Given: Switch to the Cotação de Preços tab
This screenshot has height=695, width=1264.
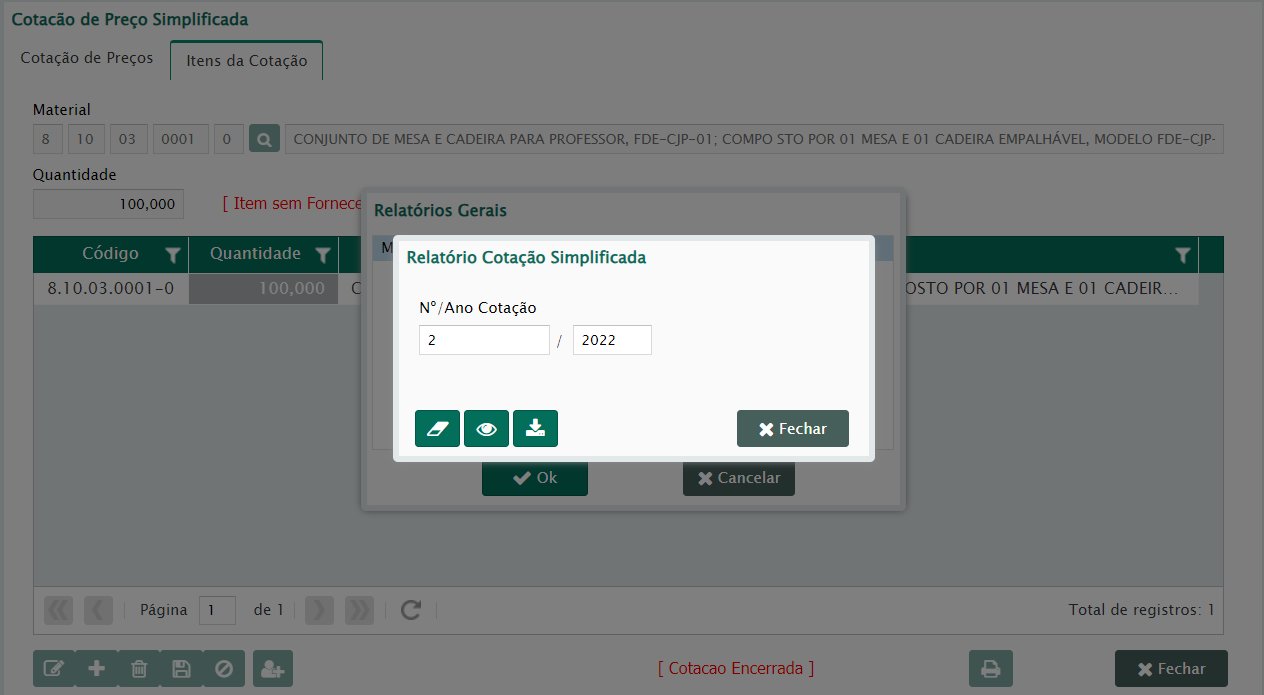Looking at the screenshot, I should 87,58.
